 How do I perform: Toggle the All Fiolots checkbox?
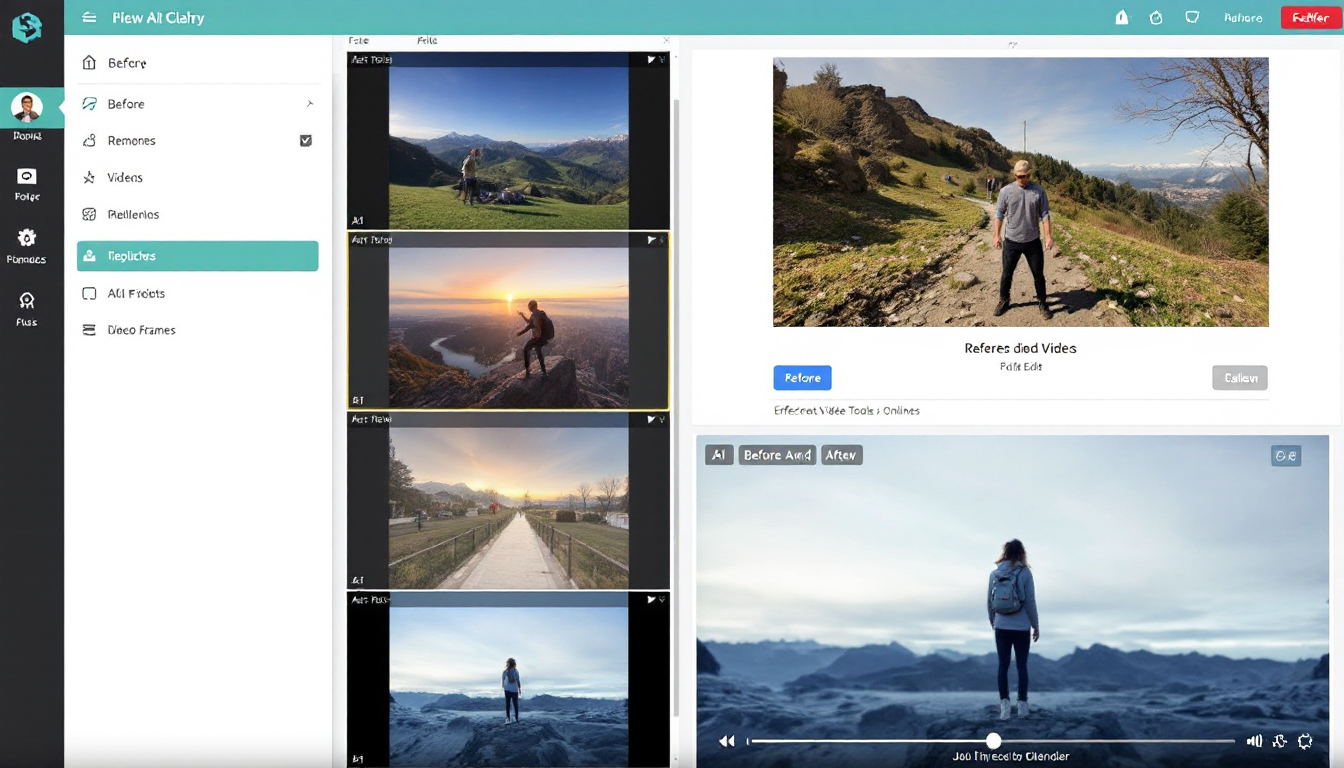tap(89, 294)
